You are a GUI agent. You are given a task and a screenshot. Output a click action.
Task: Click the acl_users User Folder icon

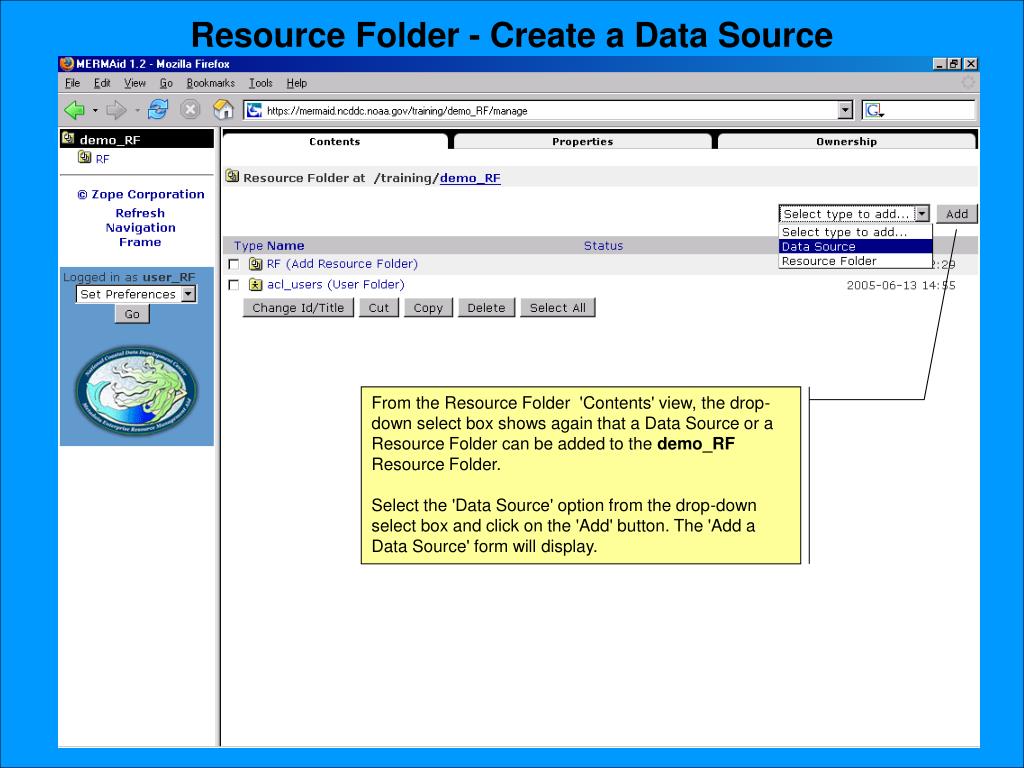click(x=256, y=285)
